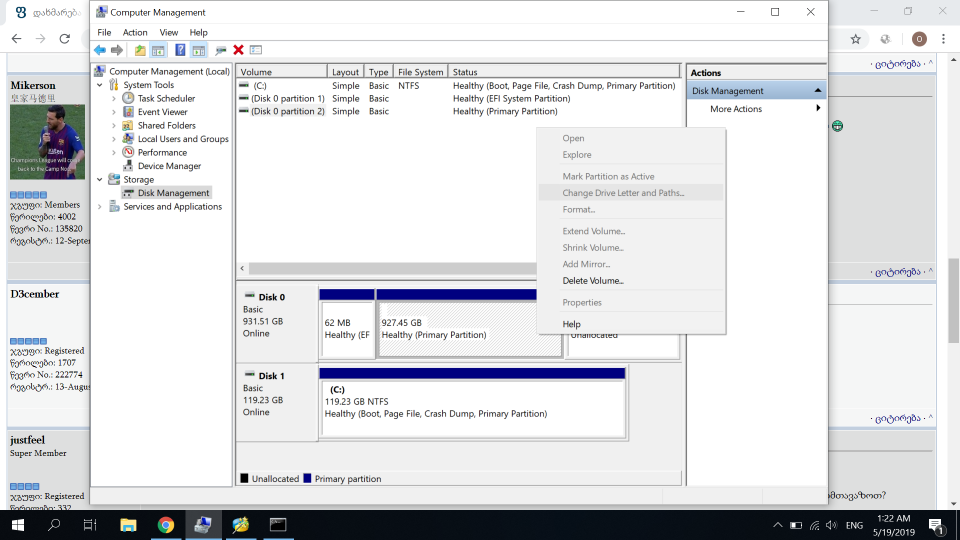Open Device Manager in the tree
Screen dimensions: 960x540
tap(169, 166)
